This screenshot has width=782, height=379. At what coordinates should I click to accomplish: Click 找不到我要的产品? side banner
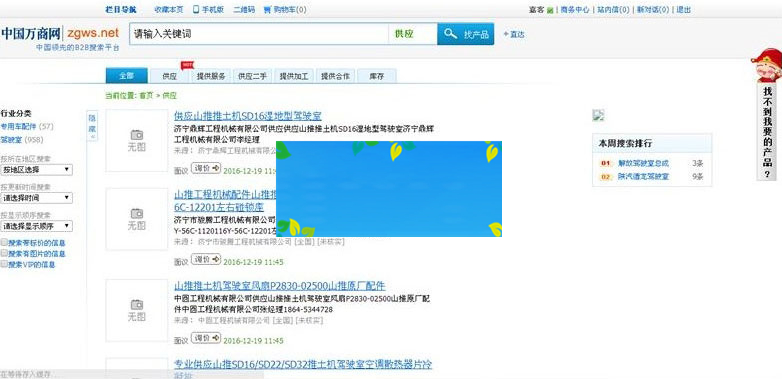(768, 132)
